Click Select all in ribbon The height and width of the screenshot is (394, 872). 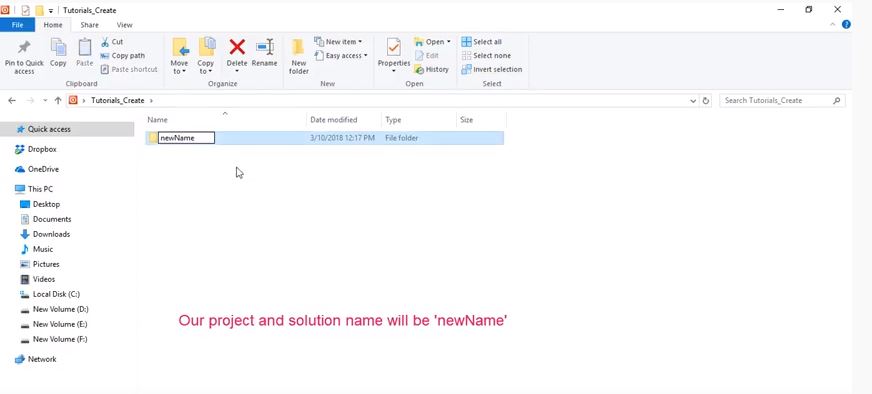click(x=481, y=42)
